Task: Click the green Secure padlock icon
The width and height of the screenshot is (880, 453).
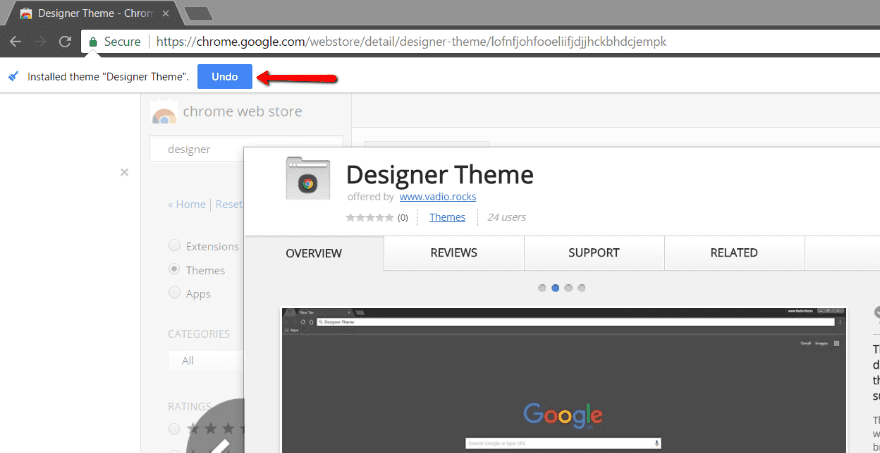Action: (93, 42)
